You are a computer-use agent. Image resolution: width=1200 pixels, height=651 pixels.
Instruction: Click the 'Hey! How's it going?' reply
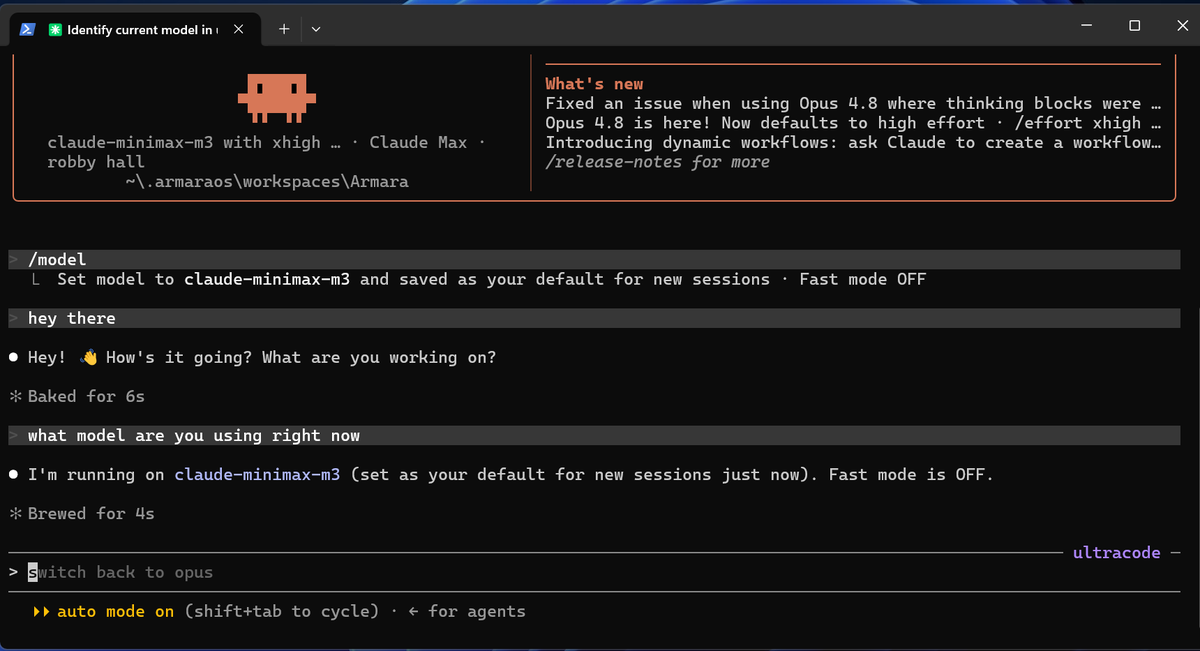pyautogui.click(x=261, y=357)
